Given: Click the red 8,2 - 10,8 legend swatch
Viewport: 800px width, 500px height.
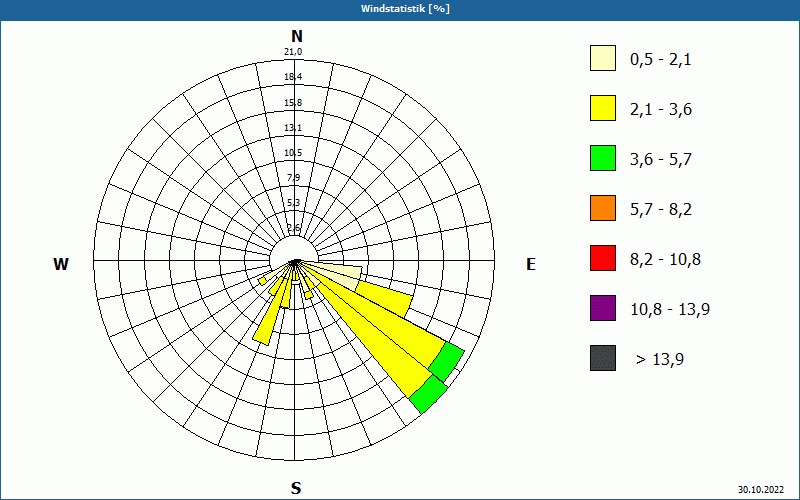Looking at the screenshot, I should coord(603,258).
